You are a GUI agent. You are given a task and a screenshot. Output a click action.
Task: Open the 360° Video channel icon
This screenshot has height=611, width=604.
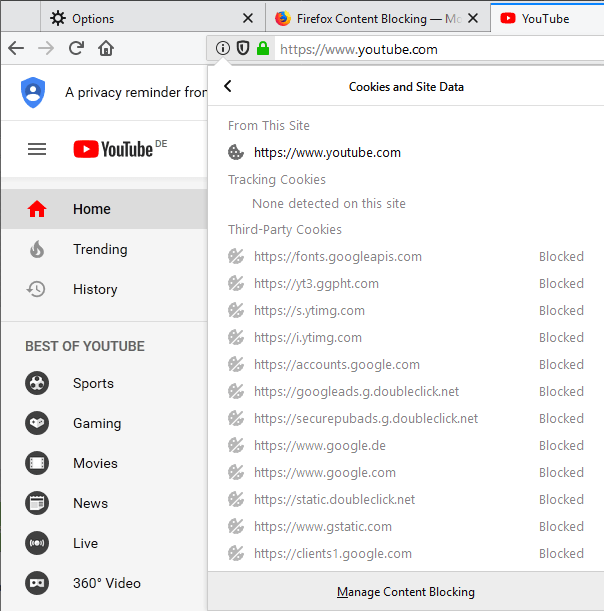(37, 583)
